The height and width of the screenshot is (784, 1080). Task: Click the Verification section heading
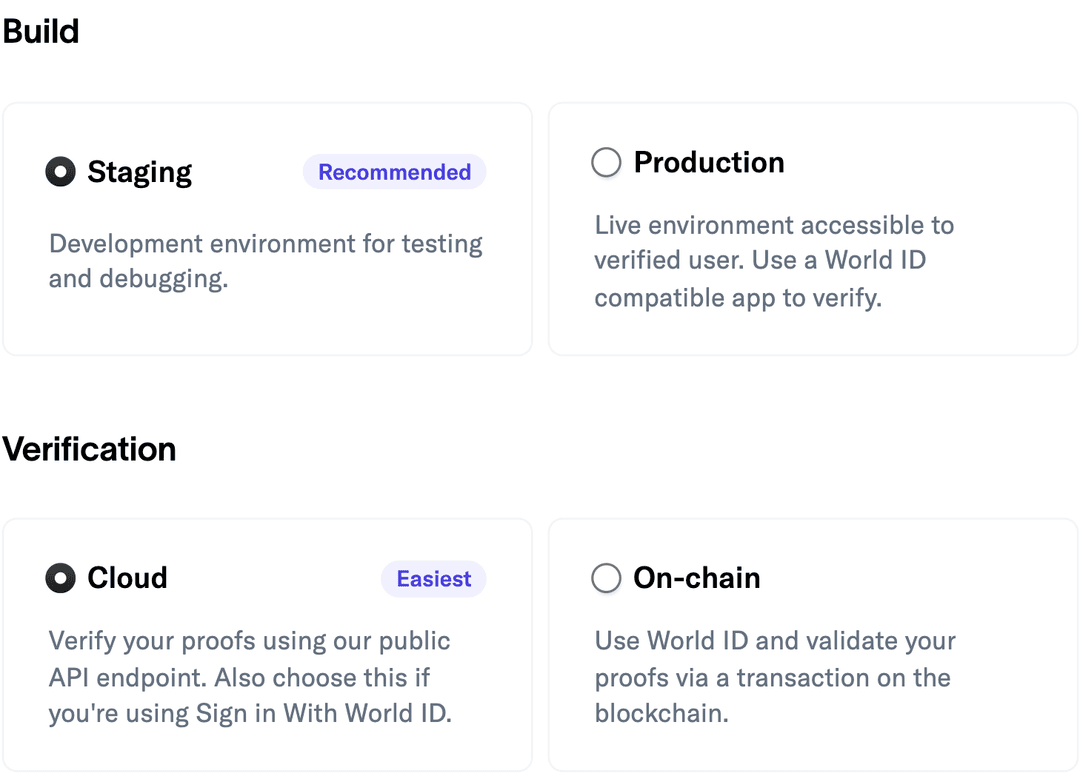pos(90,449)
